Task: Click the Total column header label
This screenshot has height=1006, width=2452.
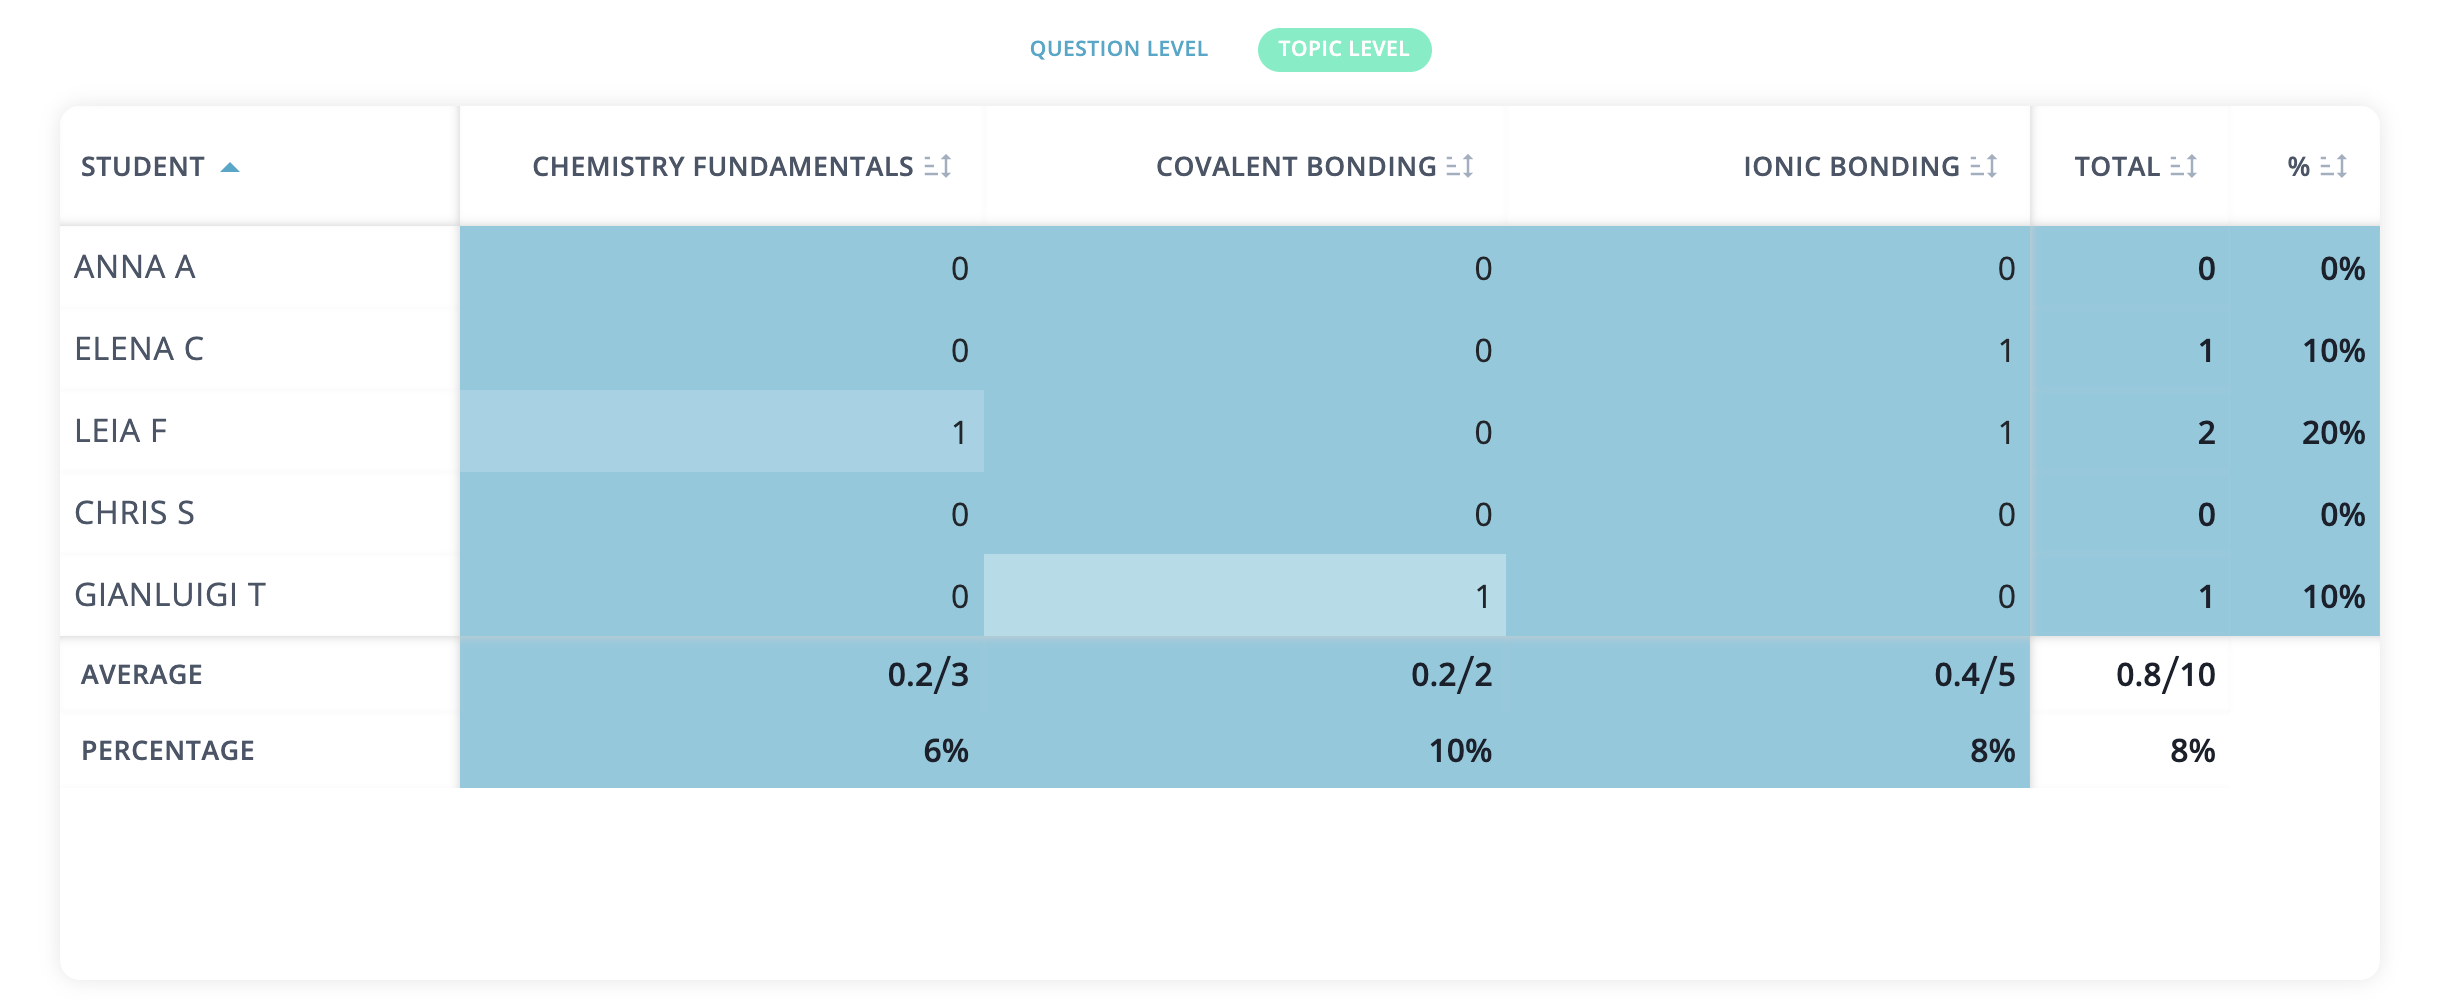Action: 2117,167
